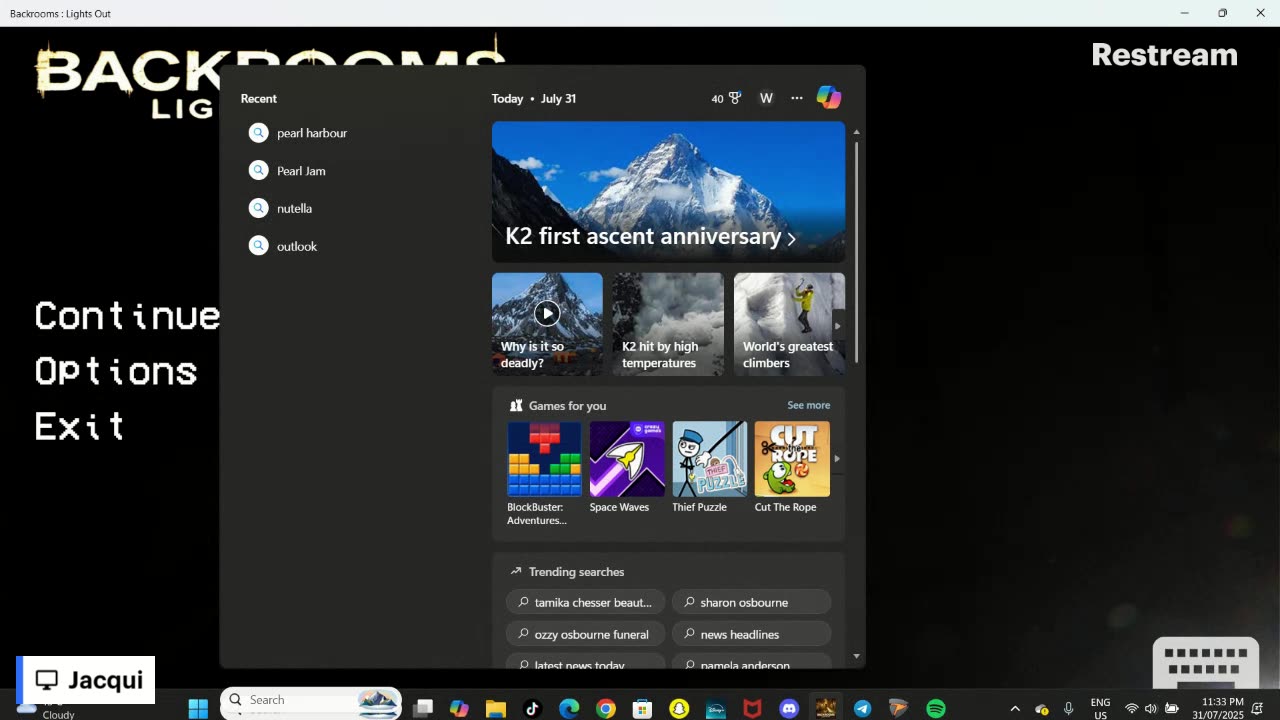The height and width of the screenshot is (720, 1280).
Task: Launch Microsoft Edge from the taskbar
Action: 569,708
